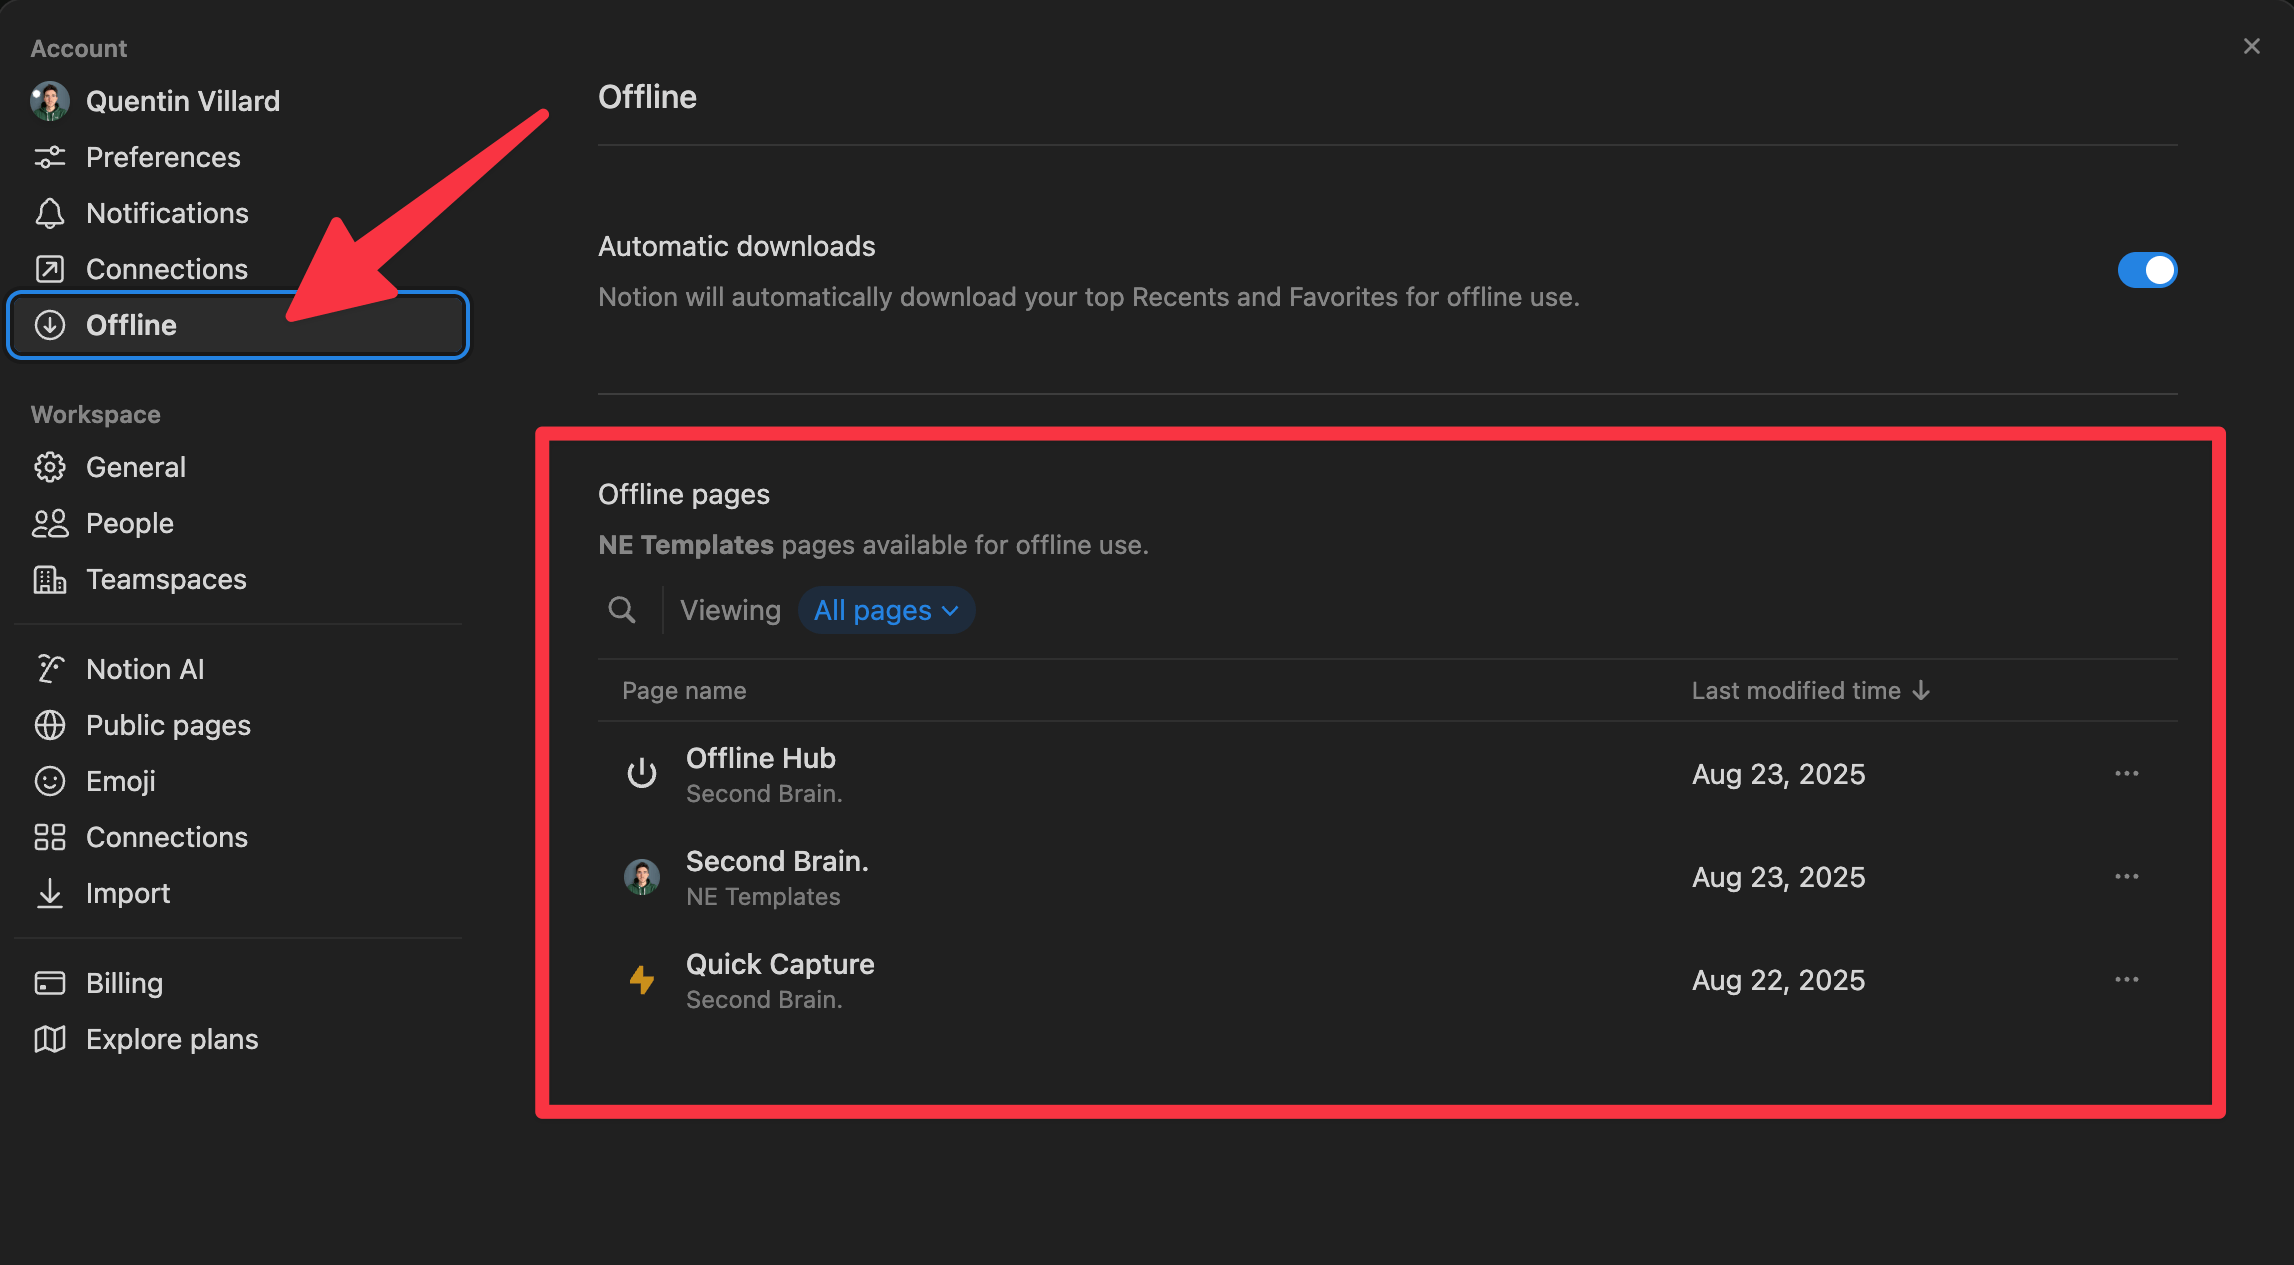Open the Explore plans page
Image resolution: width=2294 pixels, height=1265 pixels.
[172, 1039]
